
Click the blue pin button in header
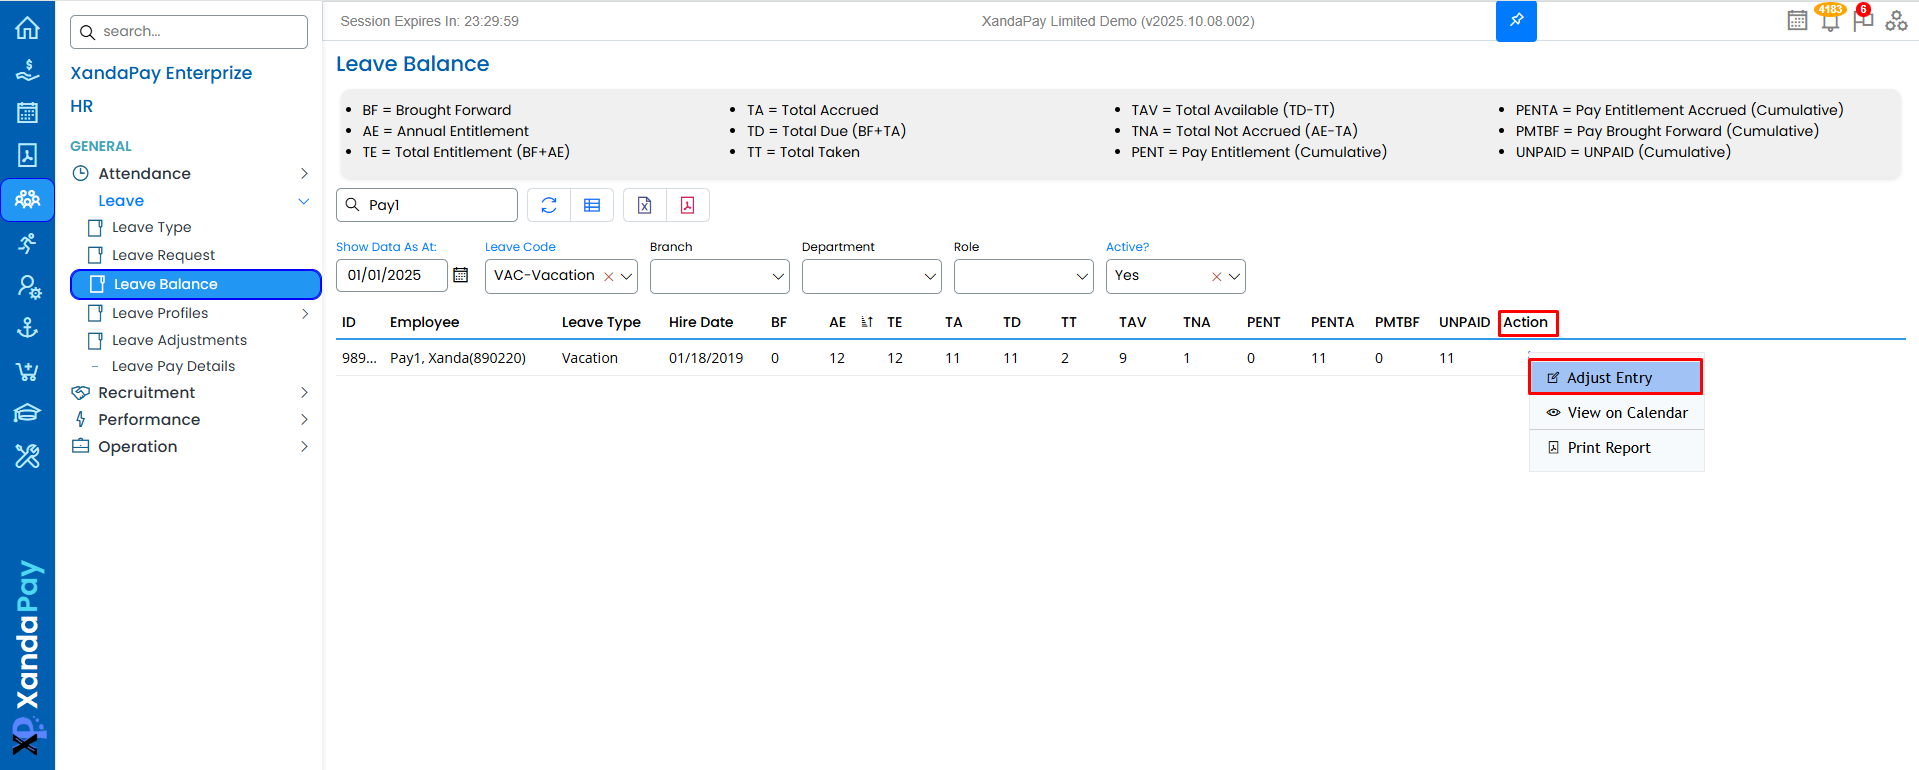tap(1516, 21)
